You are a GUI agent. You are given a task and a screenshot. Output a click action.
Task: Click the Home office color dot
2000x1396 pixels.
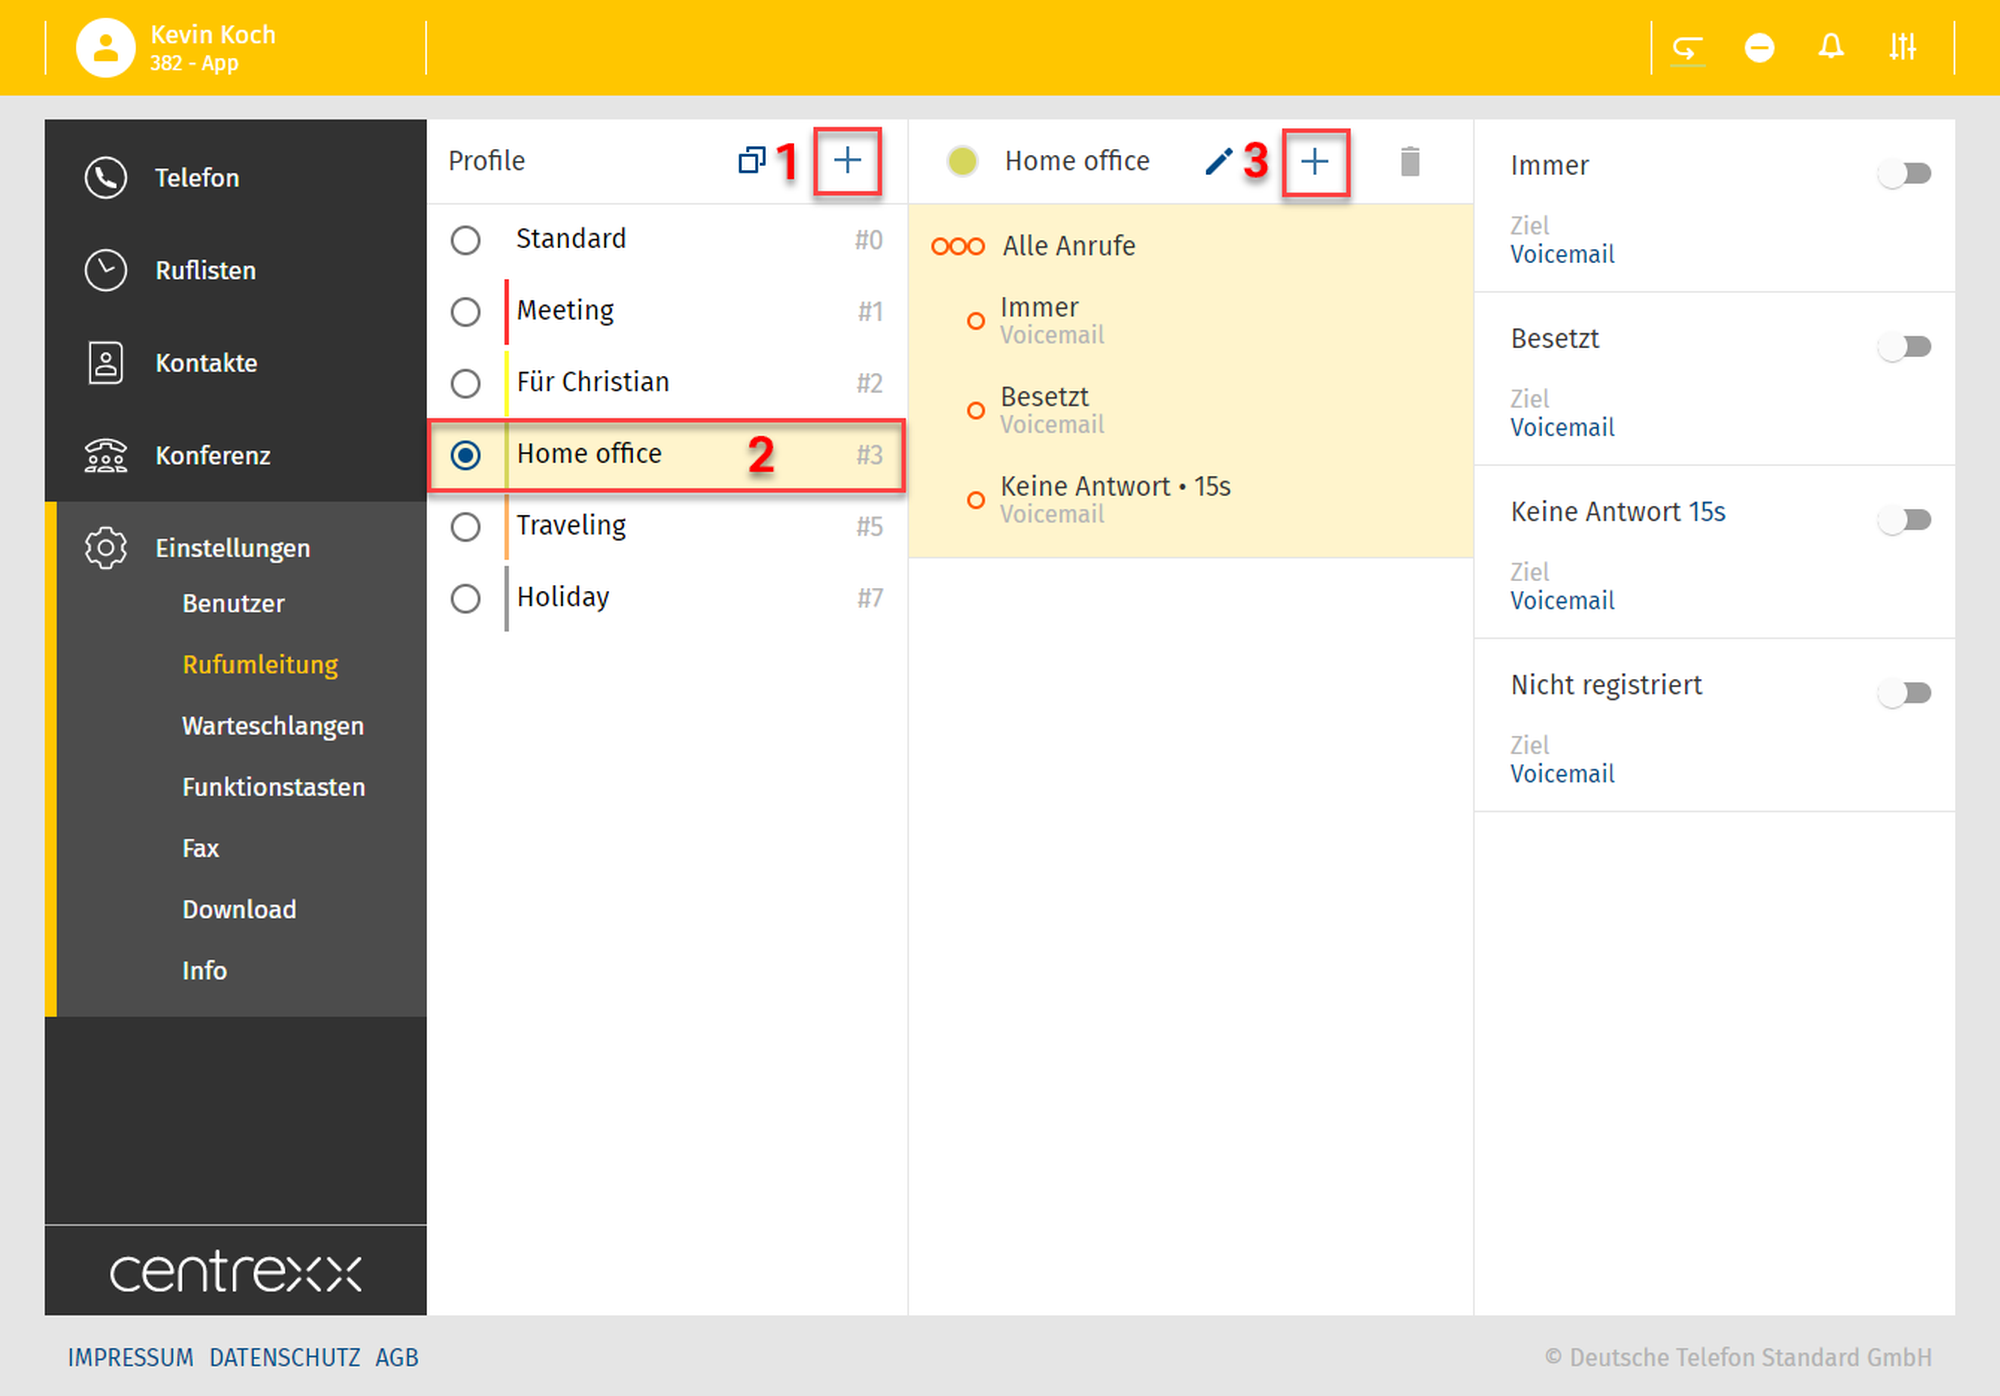962,161
